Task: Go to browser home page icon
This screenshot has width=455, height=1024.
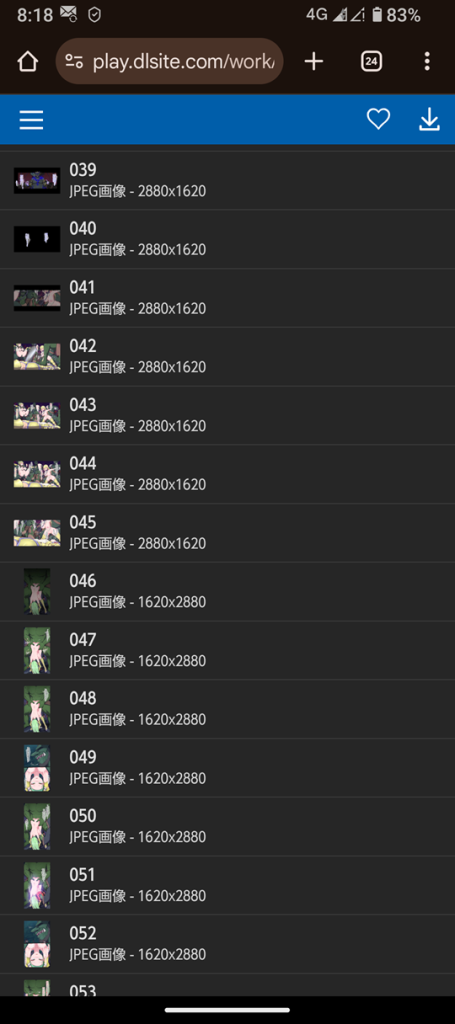Action: coord(27,61)
